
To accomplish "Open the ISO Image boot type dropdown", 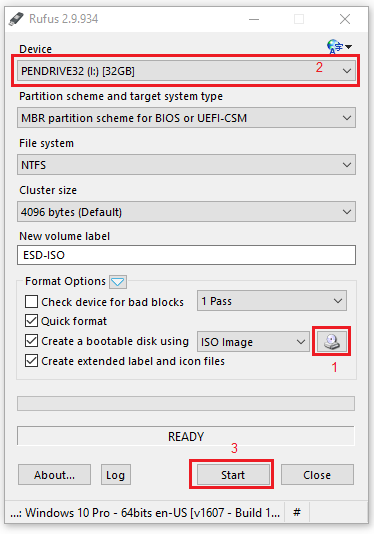I will (253, 342).
